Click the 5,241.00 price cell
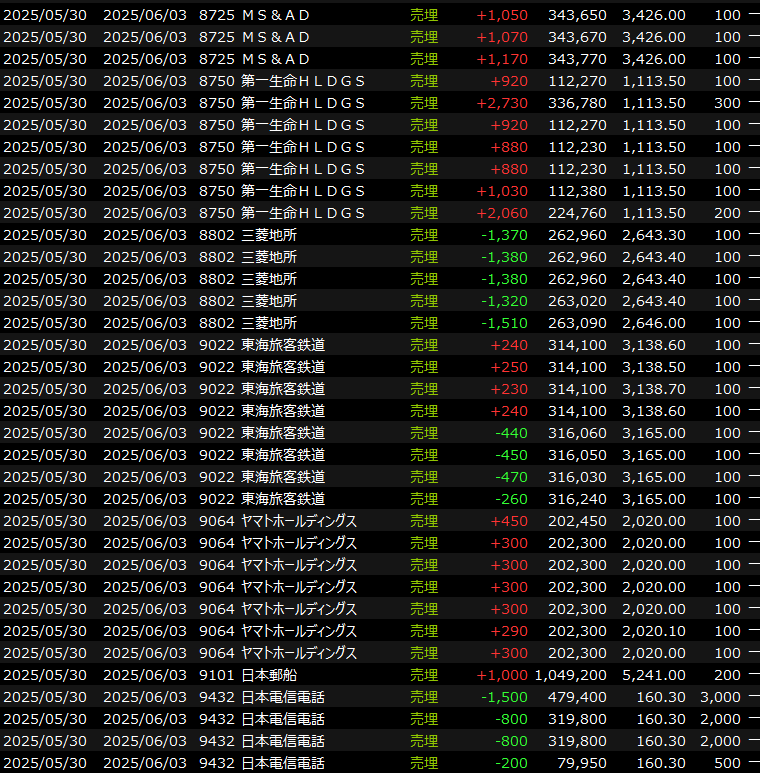This screenshot has height=773, width=760. click(653, 675)
